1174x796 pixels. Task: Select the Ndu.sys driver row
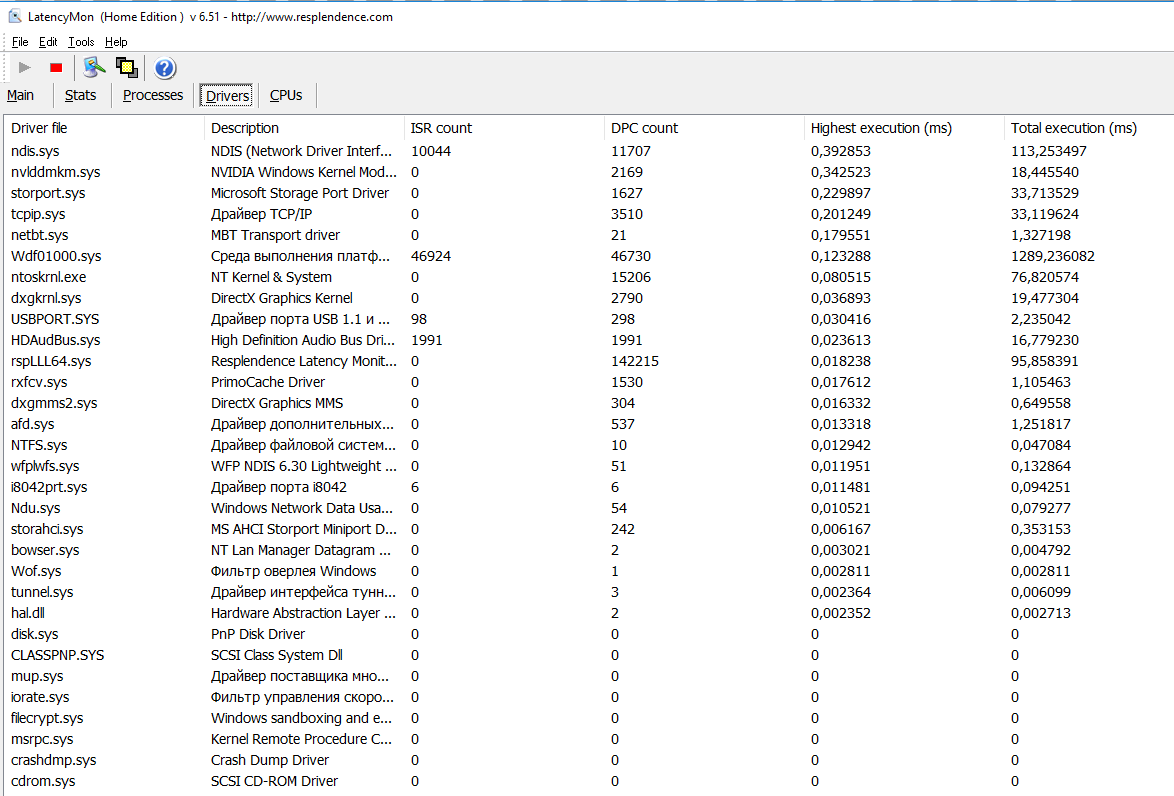[x=588, y=508]
